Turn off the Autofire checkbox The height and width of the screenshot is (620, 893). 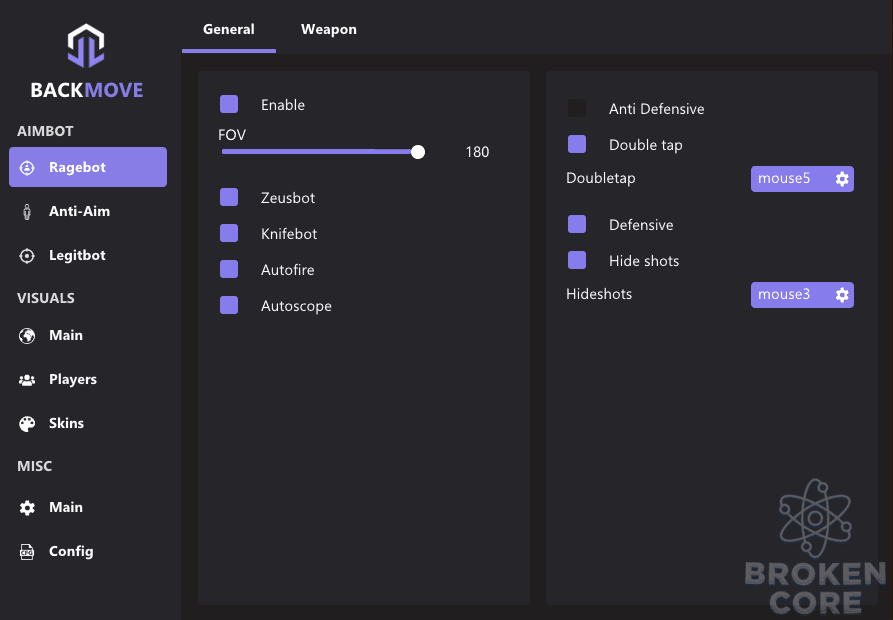point(229,269)
